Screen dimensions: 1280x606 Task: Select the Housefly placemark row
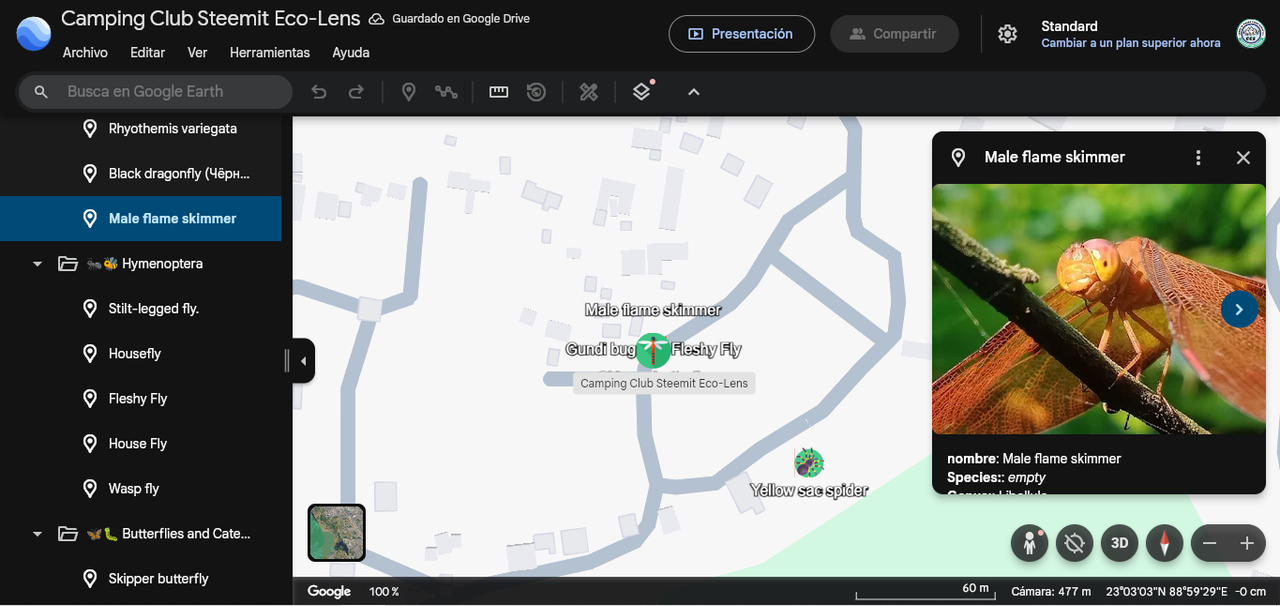coord(140,354)
